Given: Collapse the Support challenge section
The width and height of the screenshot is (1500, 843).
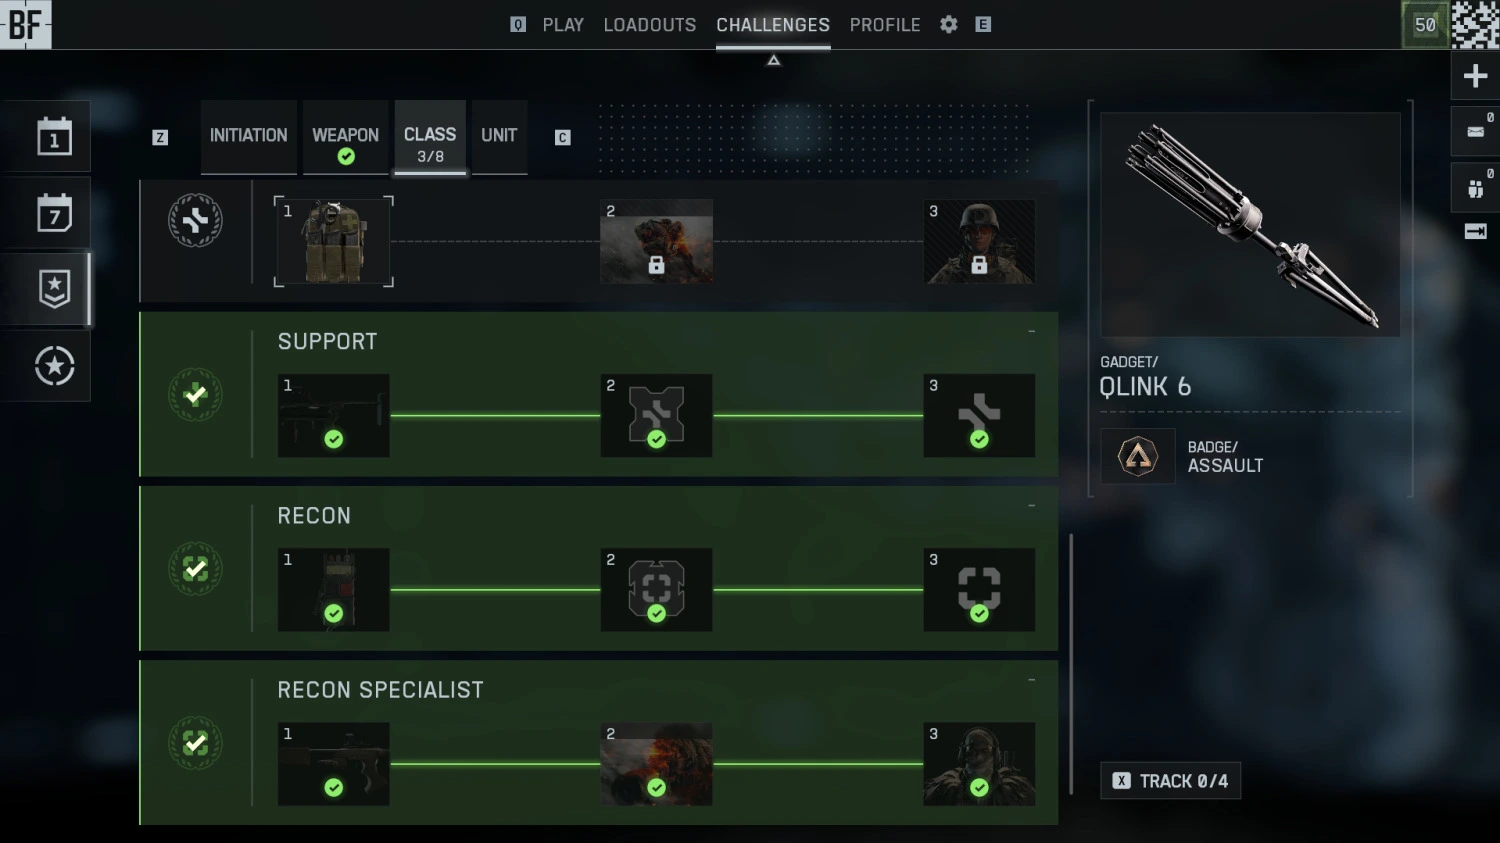Looking at the screenshot, I should 1031,332.
